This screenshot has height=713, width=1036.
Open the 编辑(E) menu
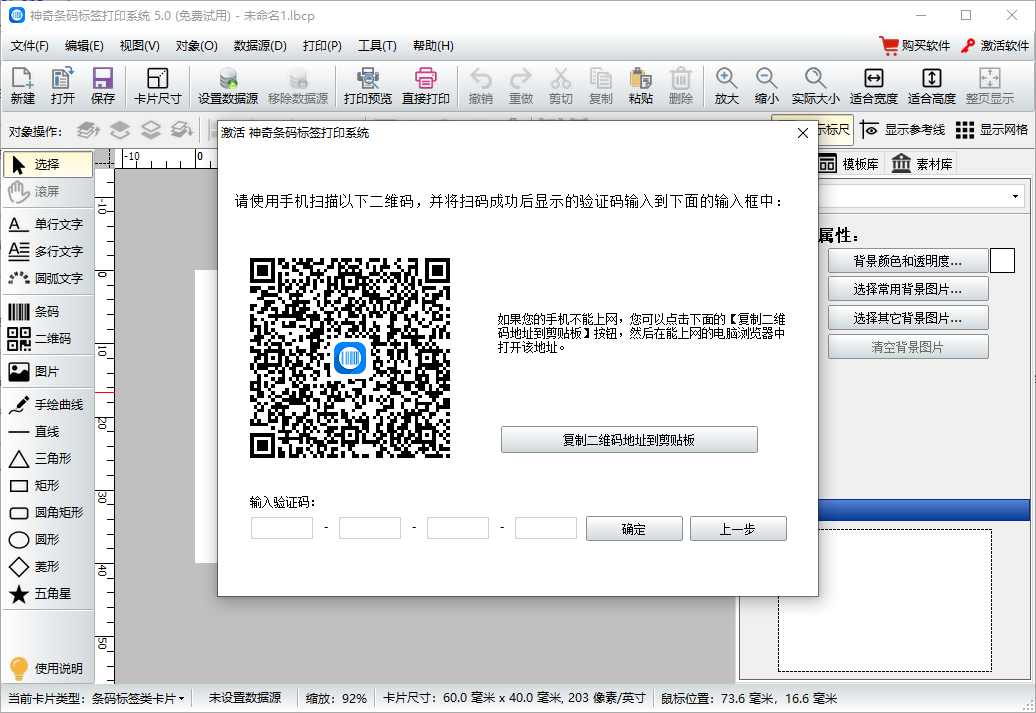pyautogui.click(x=85, y=46)
